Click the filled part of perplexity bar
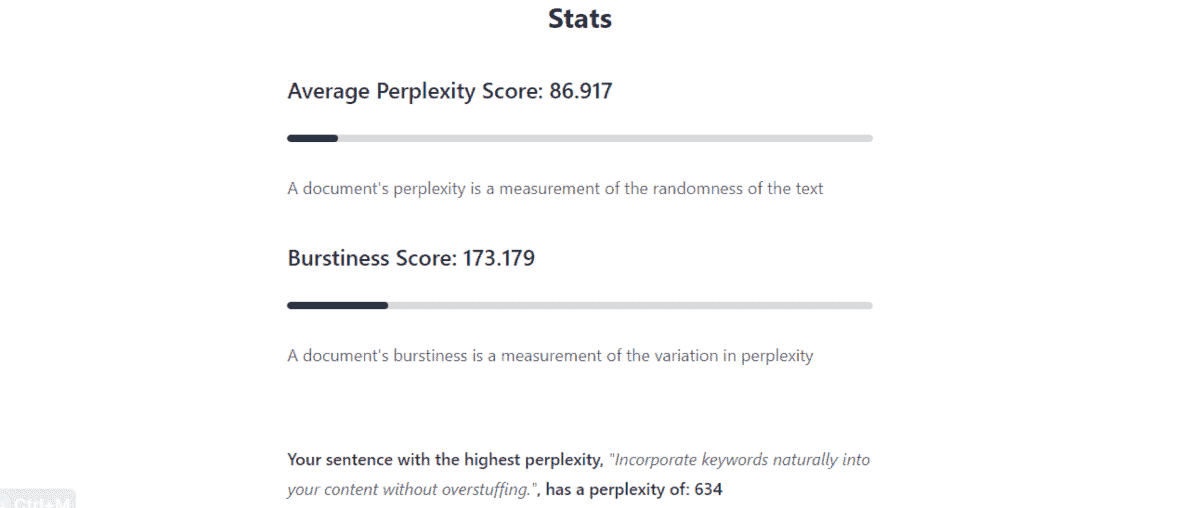This screenshot has height=508, width=1200. [312, 138]
